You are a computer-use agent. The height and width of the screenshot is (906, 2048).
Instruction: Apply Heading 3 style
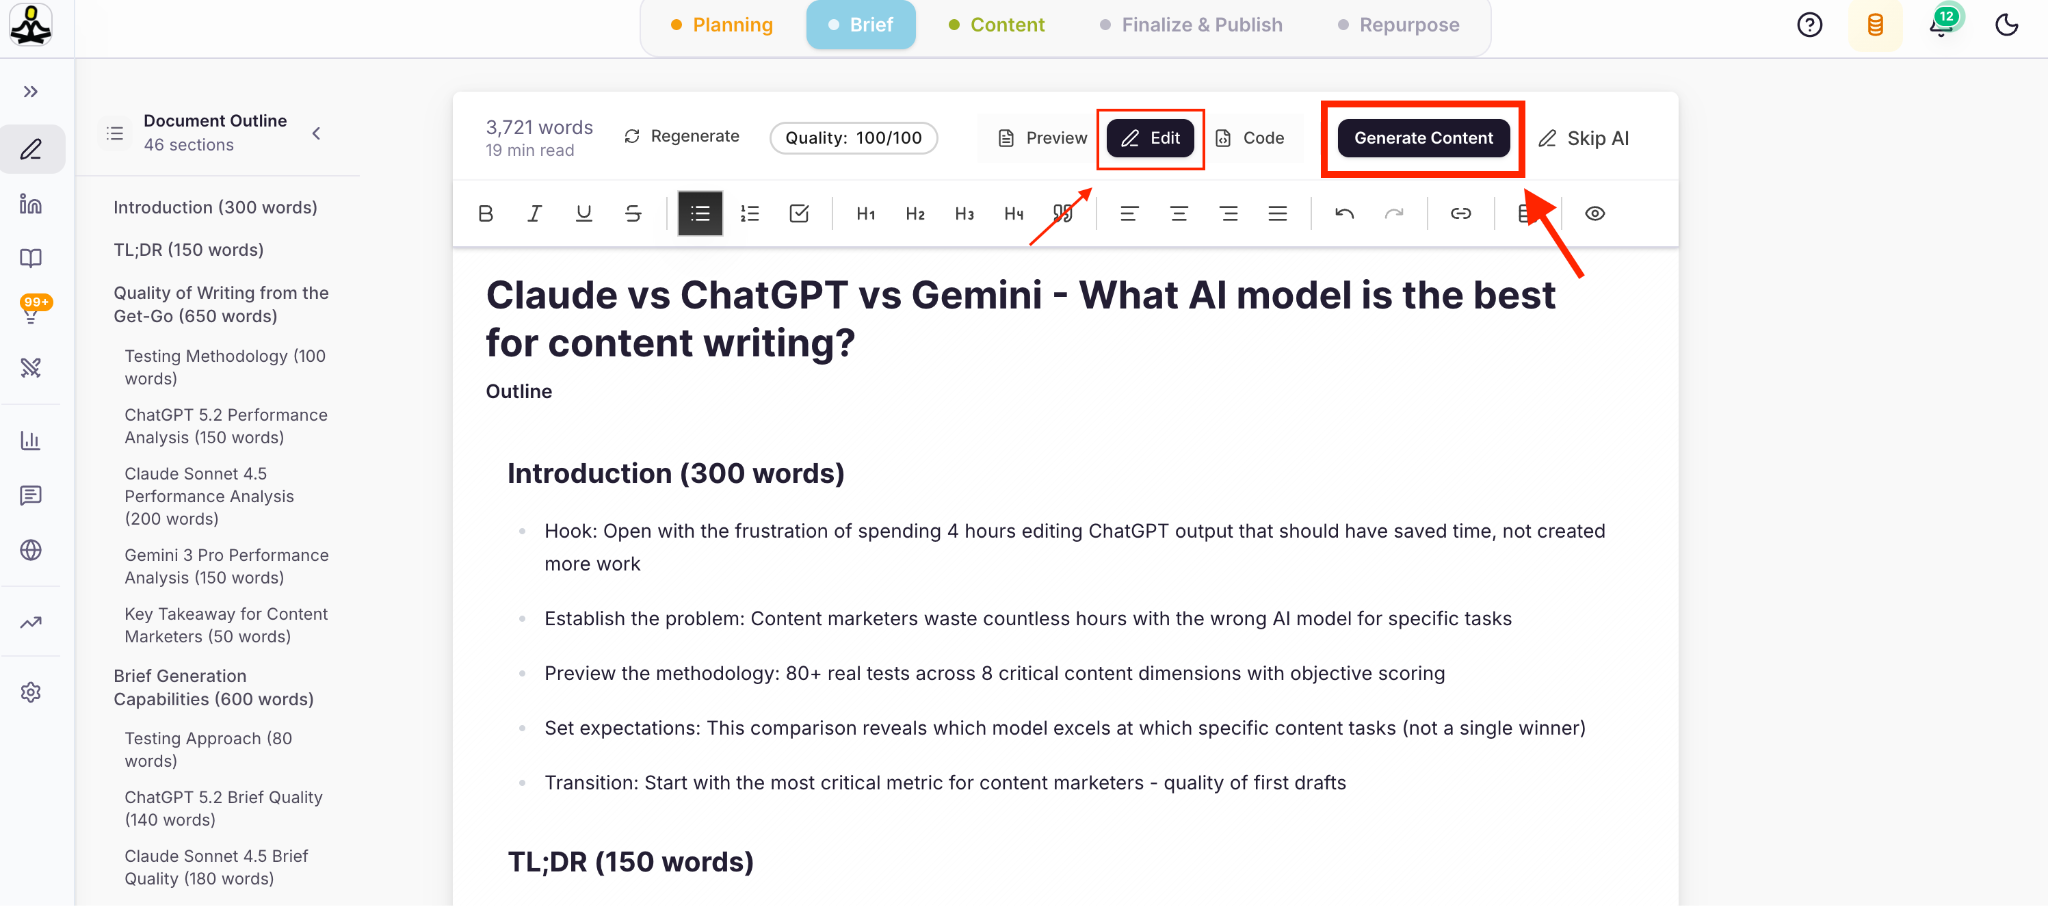click(964, 213)
